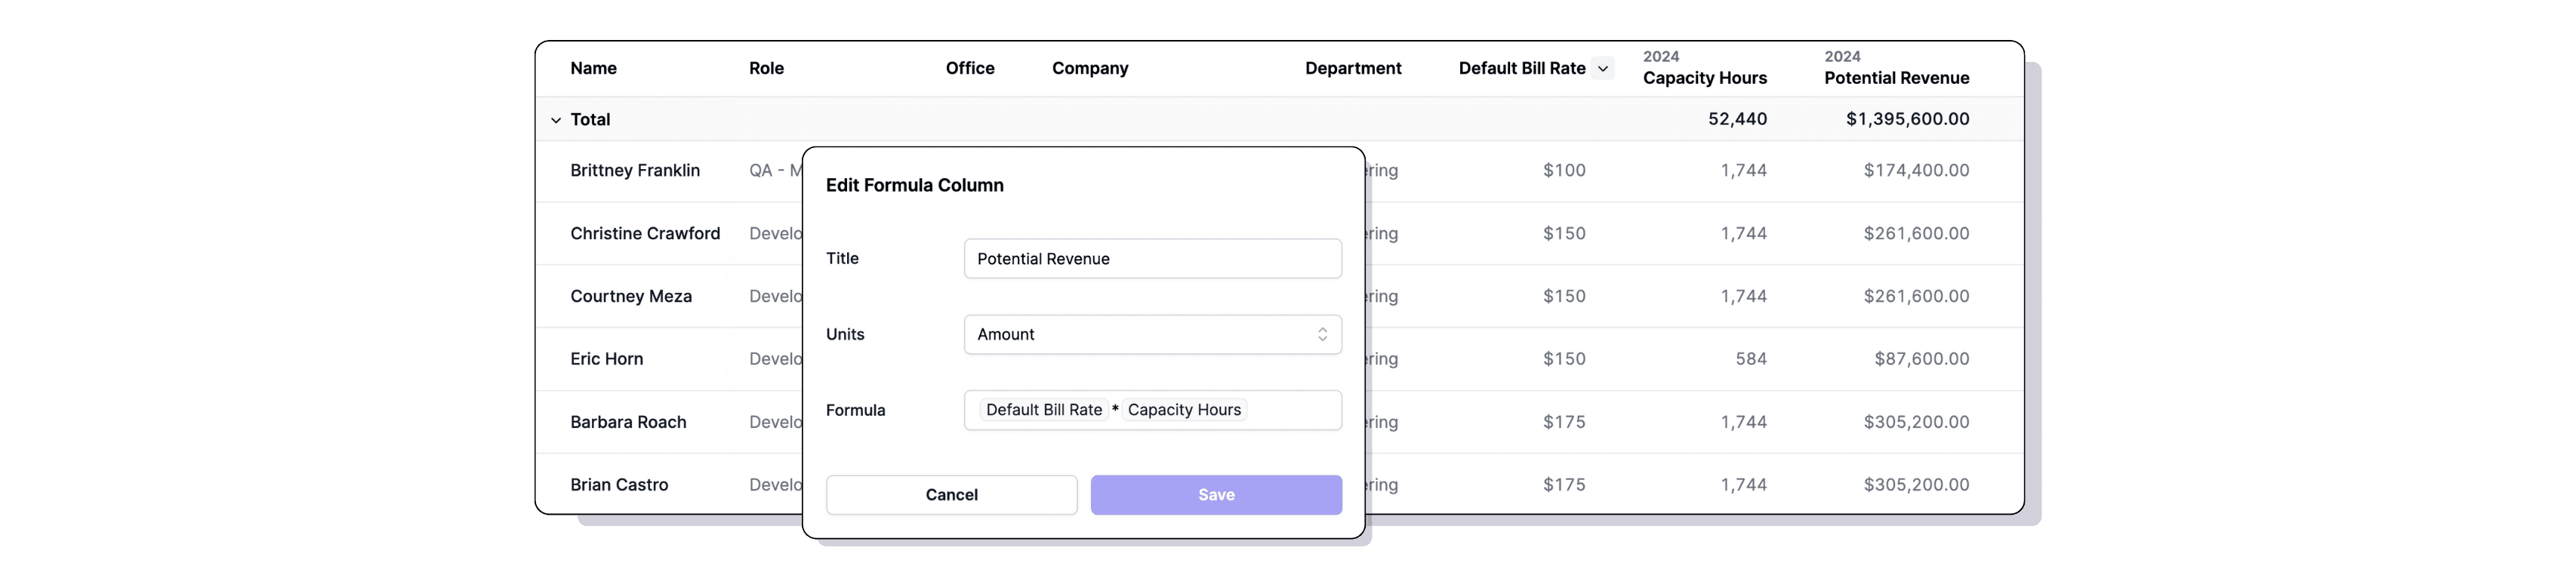Sort by 2024 Potential Revenue header

1896,68
